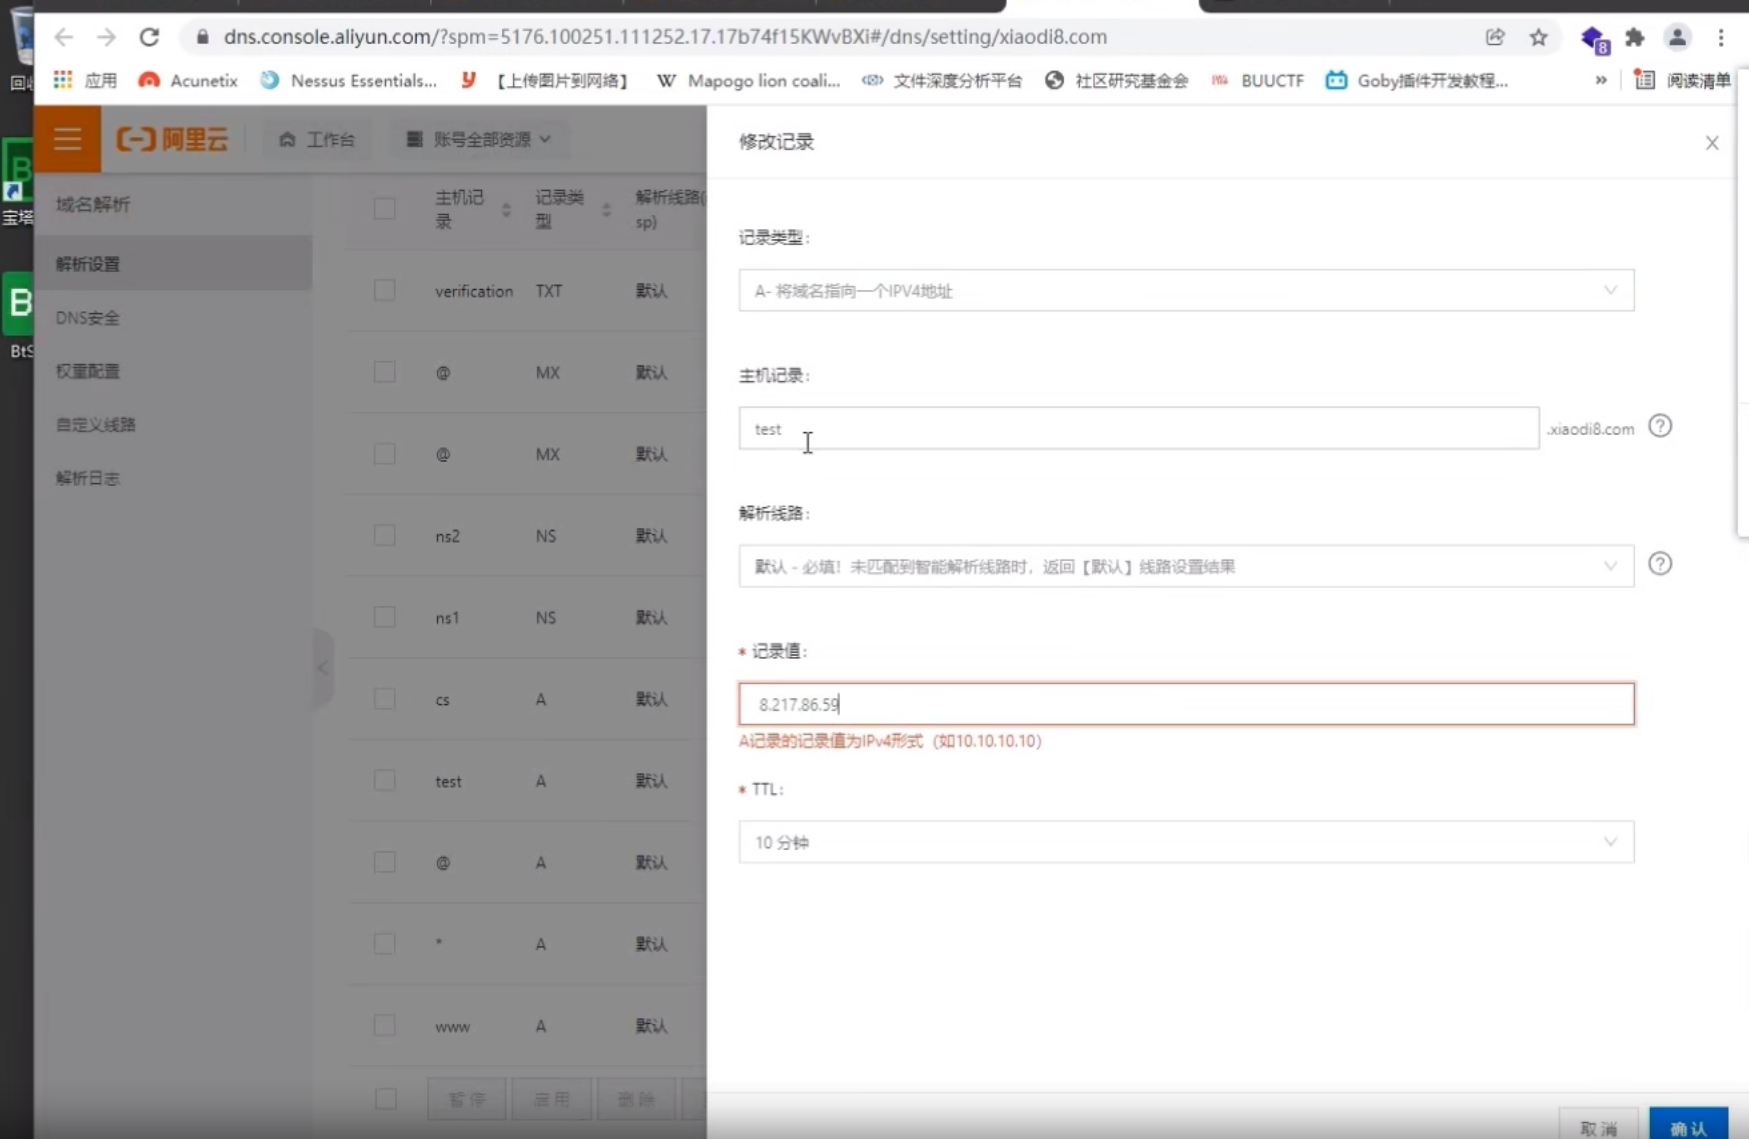Screen dimensions: 1749x1139
Task: Close the 修改记录 panel
Action: (x=1712, y=143)
